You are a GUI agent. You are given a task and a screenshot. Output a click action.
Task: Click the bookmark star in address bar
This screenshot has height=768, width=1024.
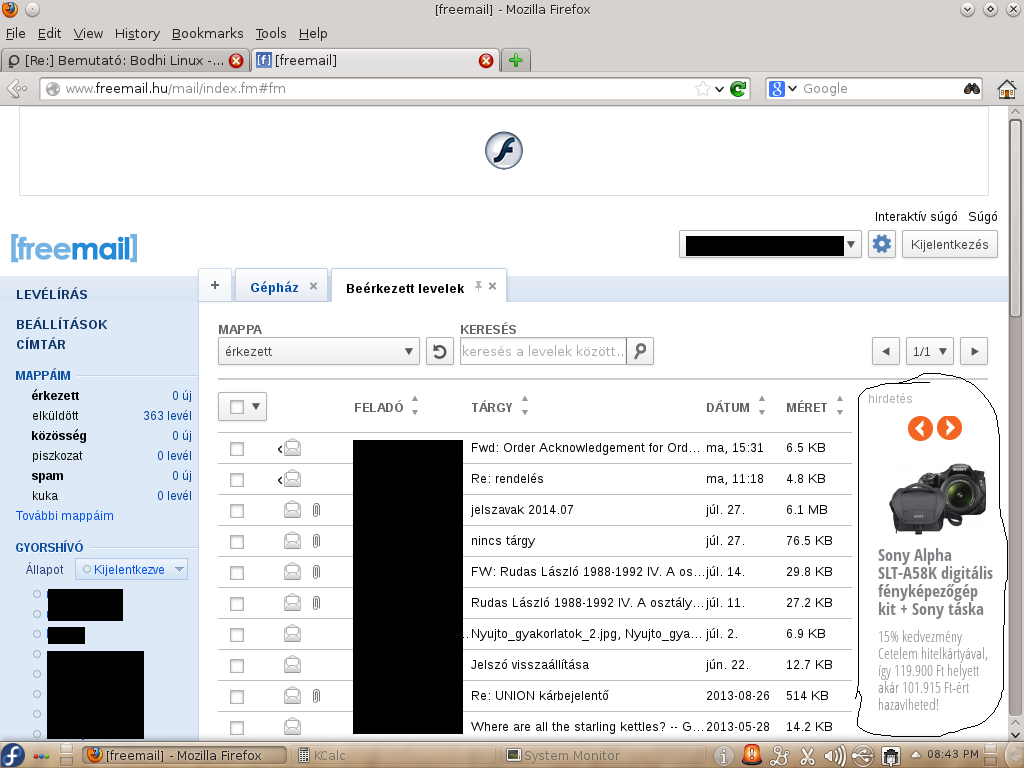point(703,89)
